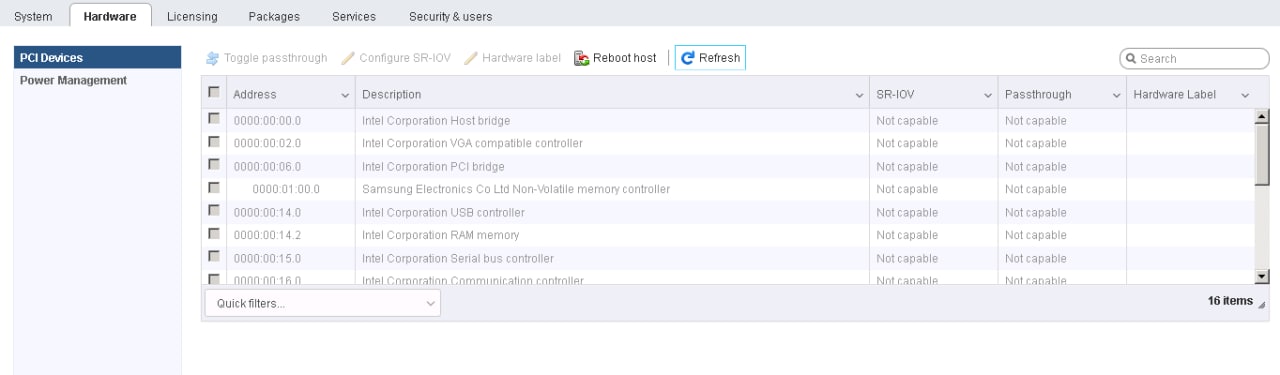Switch to the Licensing tab

click(x=192, y=16)
